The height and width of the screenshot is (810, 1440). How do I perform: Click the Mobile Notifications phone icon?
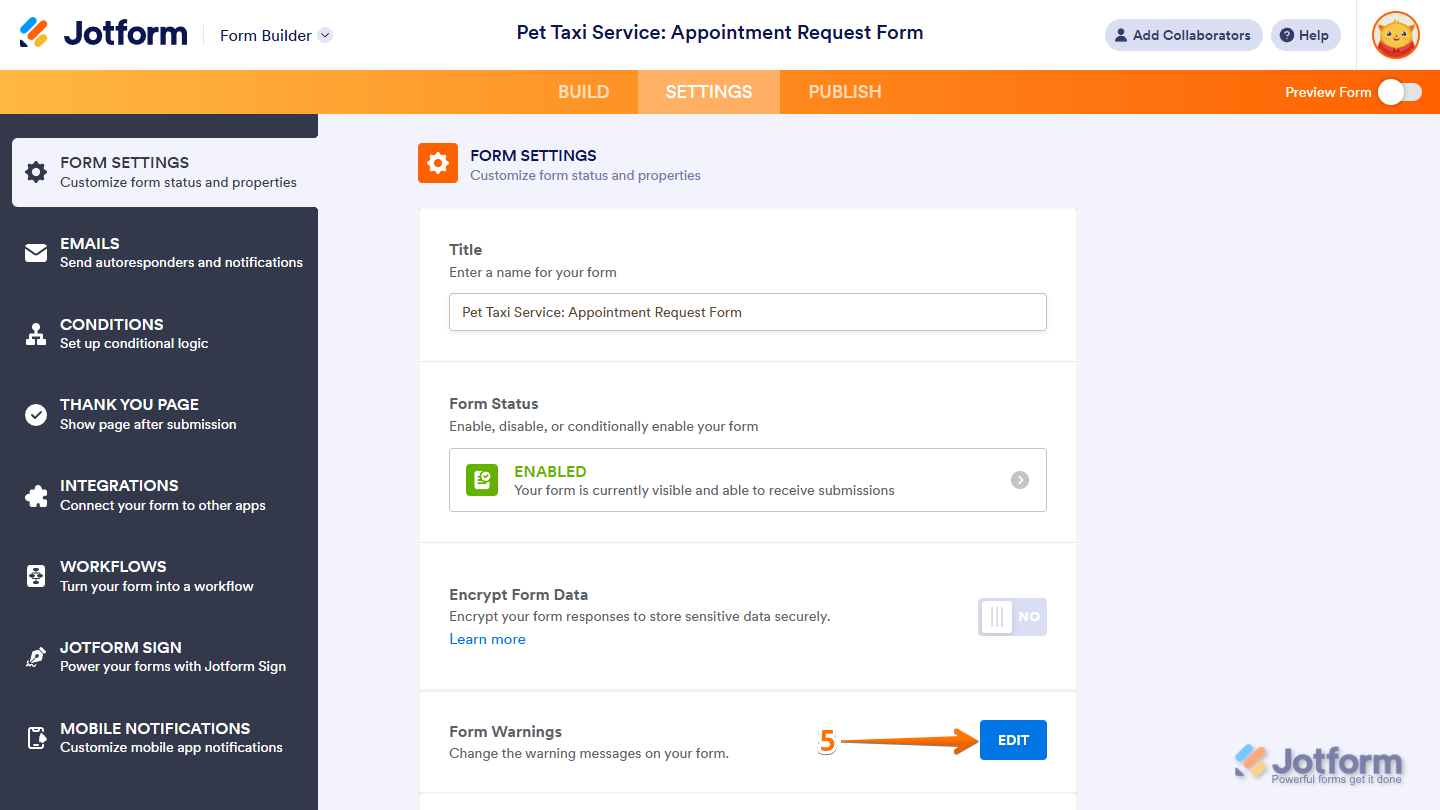point(36,738)
